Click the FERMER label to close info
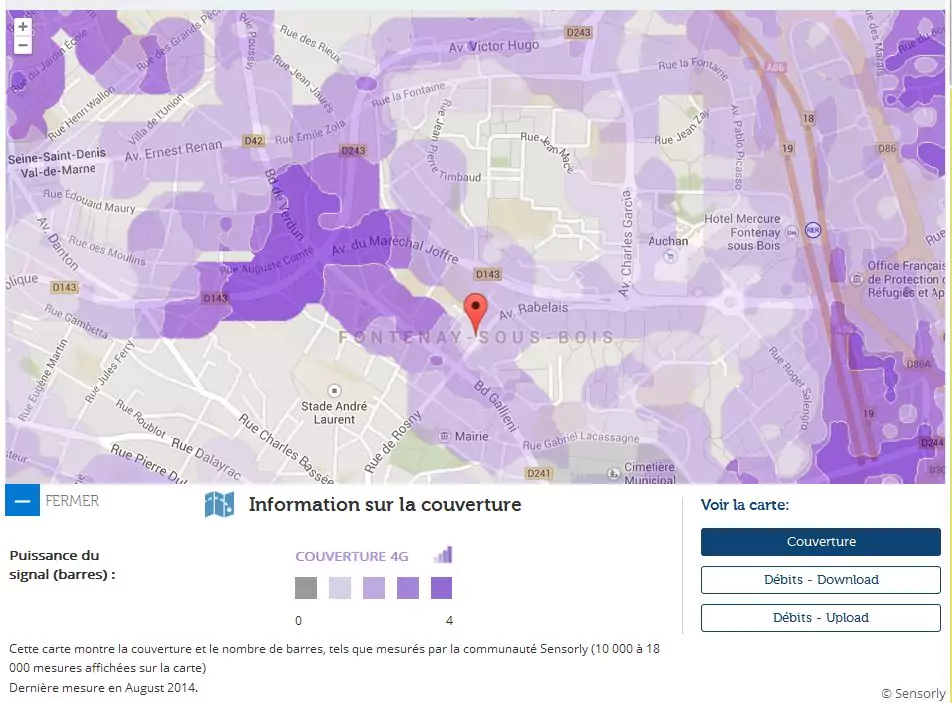The height and width of the screenshot is (703, 952). pos(72,501)
